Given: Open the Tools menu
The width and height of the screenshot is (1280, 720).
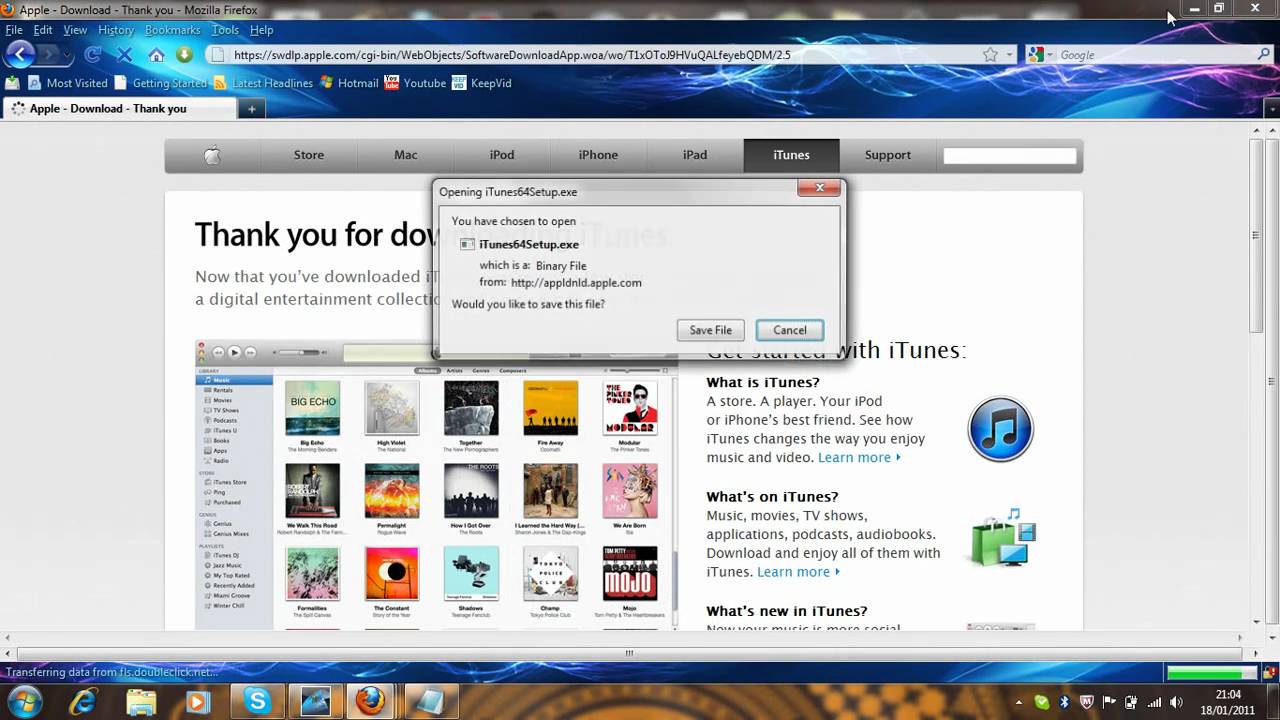Looking at the screenshot, I should pos(225,30).
